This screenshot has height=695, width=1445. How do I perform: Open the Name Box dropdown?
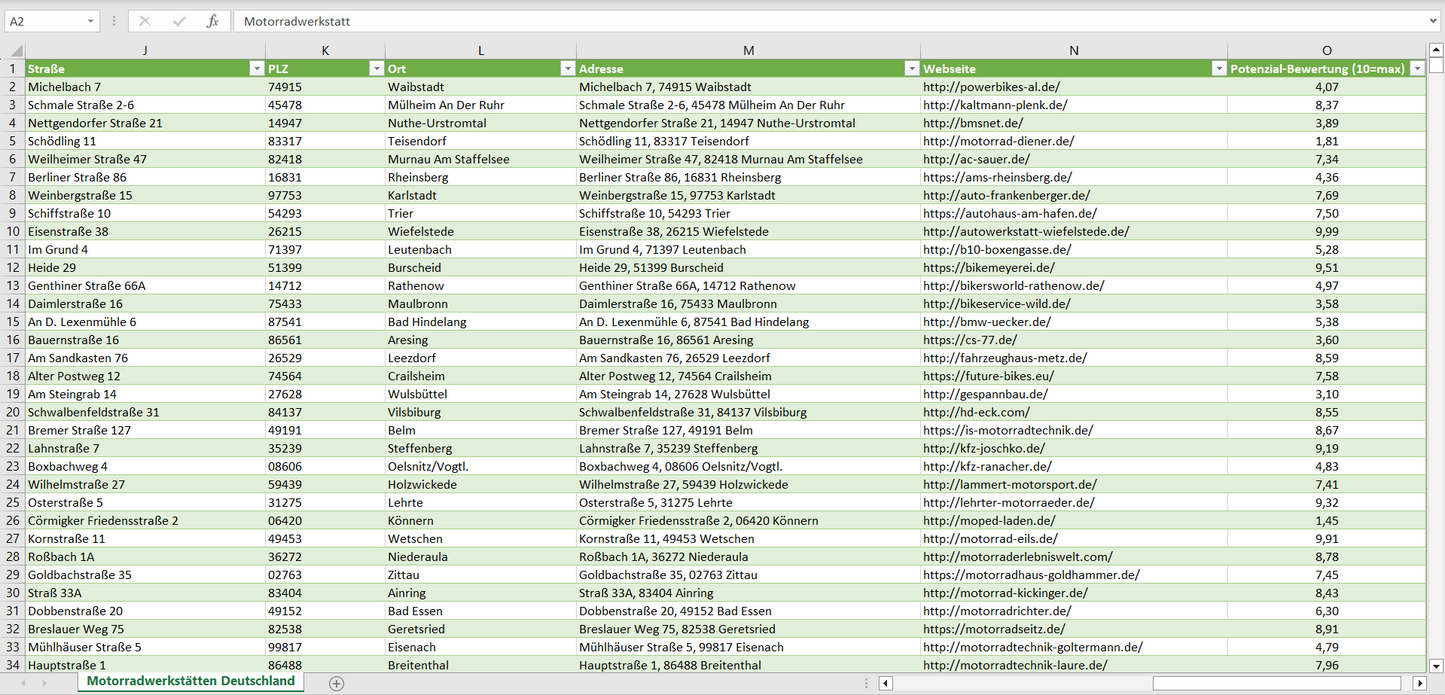point(91,21)
